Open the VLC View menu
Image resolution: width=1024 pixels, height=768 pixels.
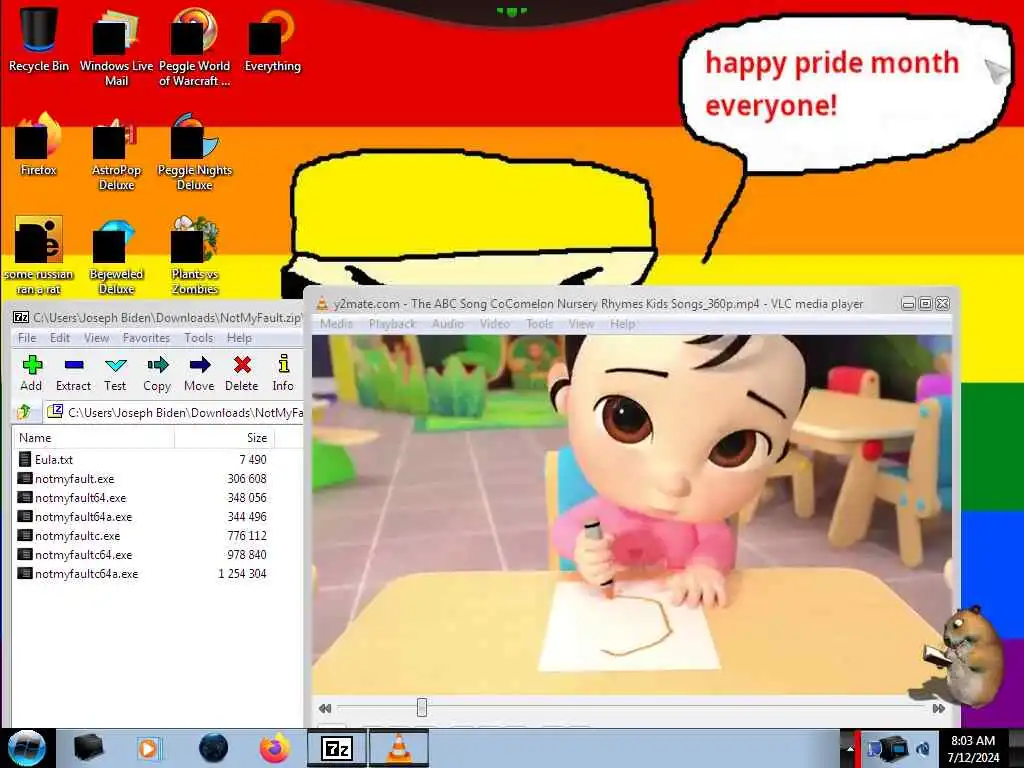(581, 323)
